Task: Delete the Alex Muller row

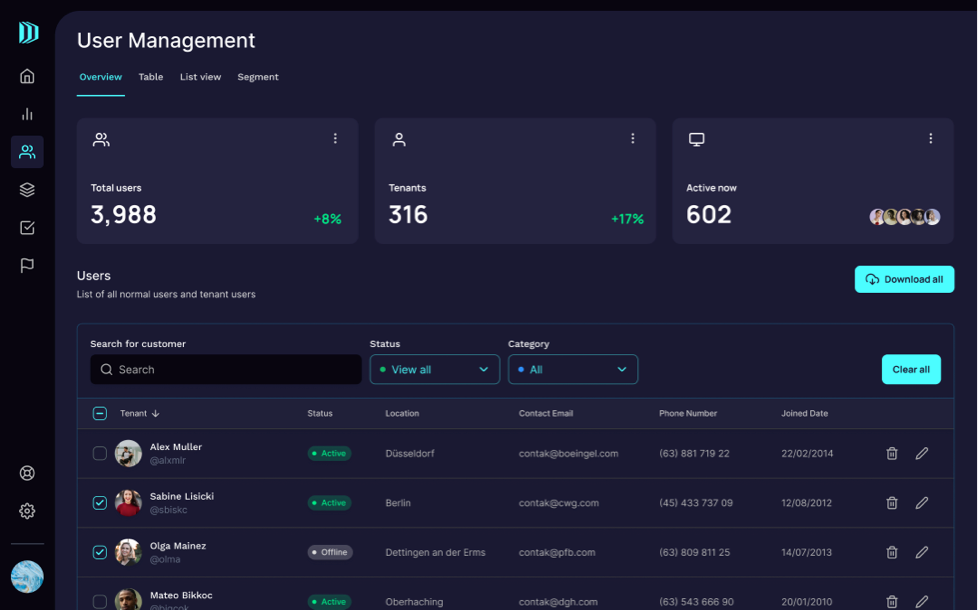Action: 892,453
